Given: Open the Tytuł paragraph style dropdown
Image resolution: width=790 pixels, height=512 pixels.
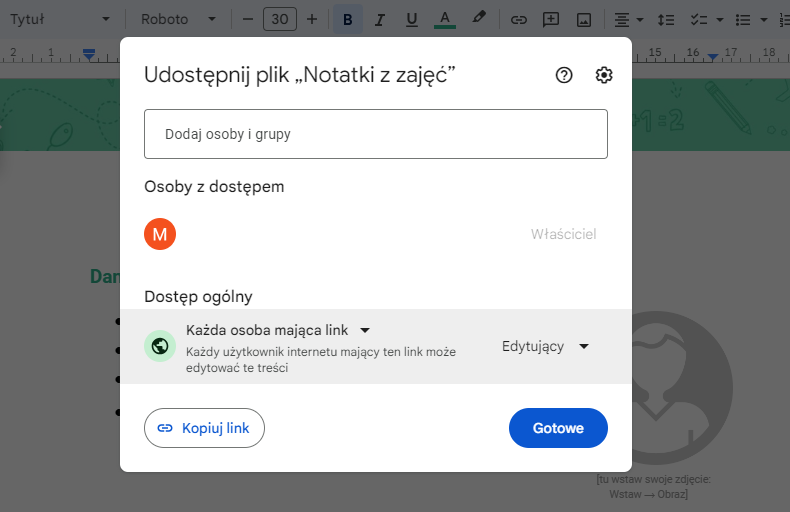Looking at the screenshot, I should click(59, 19).
